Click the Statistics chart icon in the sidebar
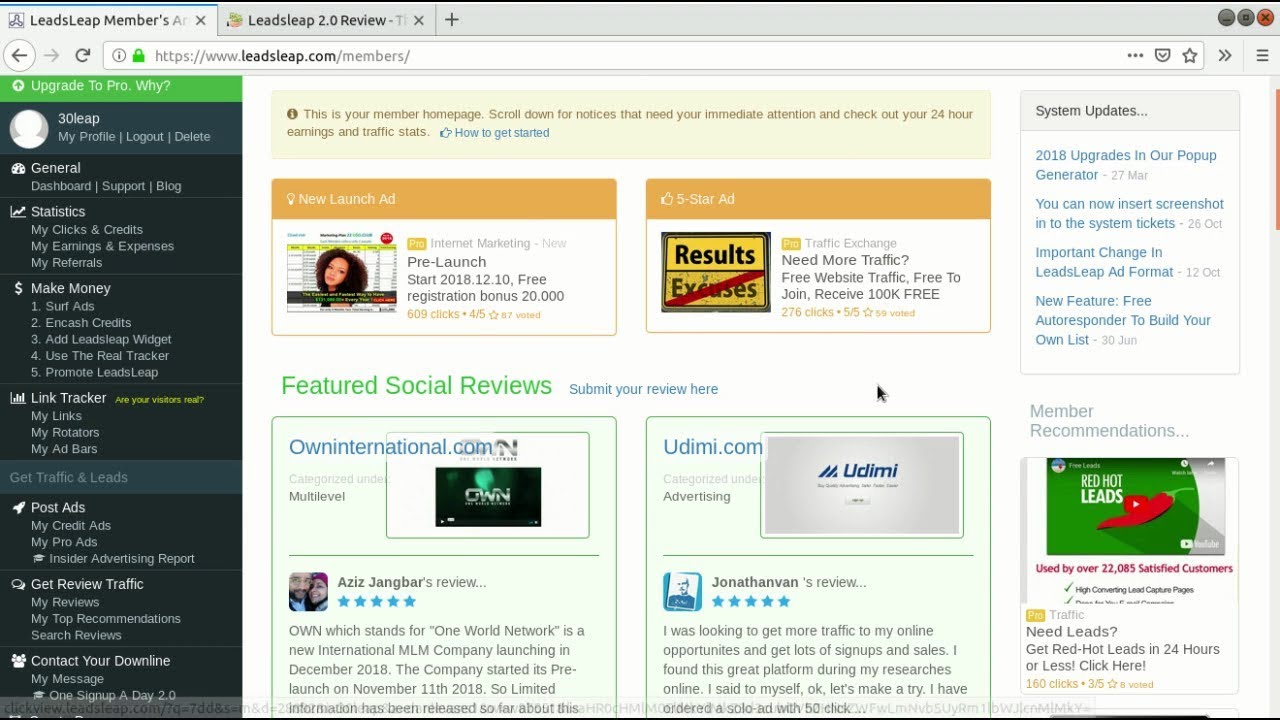 (18, 211)
